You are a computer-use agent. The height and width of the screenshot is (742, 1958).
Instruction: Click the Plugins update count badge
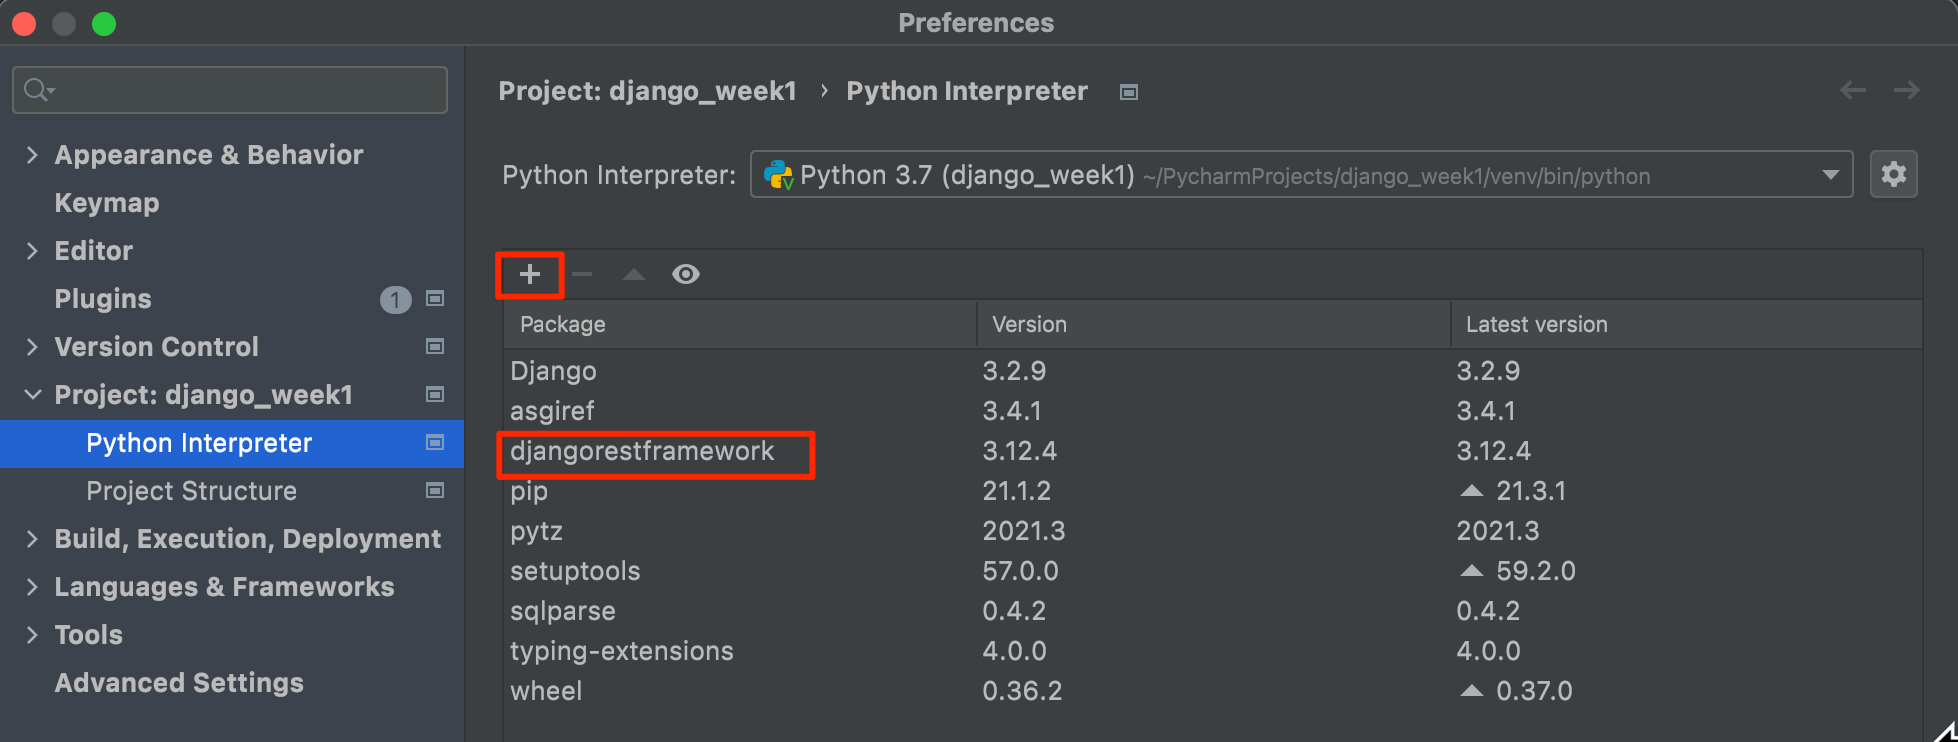pos(396,299)
